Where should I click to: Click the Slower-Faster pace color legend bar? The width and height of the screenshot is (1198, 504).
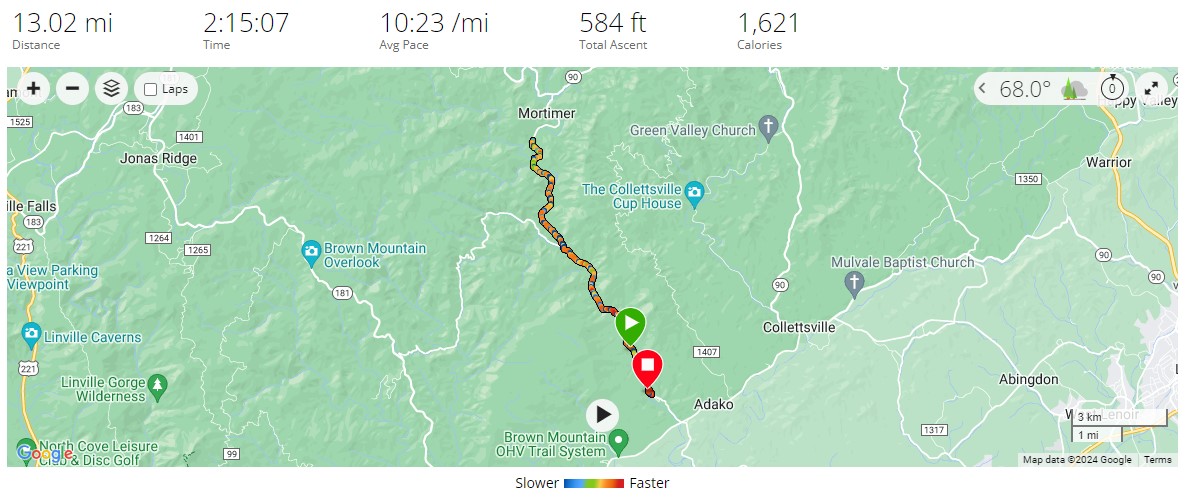(594, 483)
